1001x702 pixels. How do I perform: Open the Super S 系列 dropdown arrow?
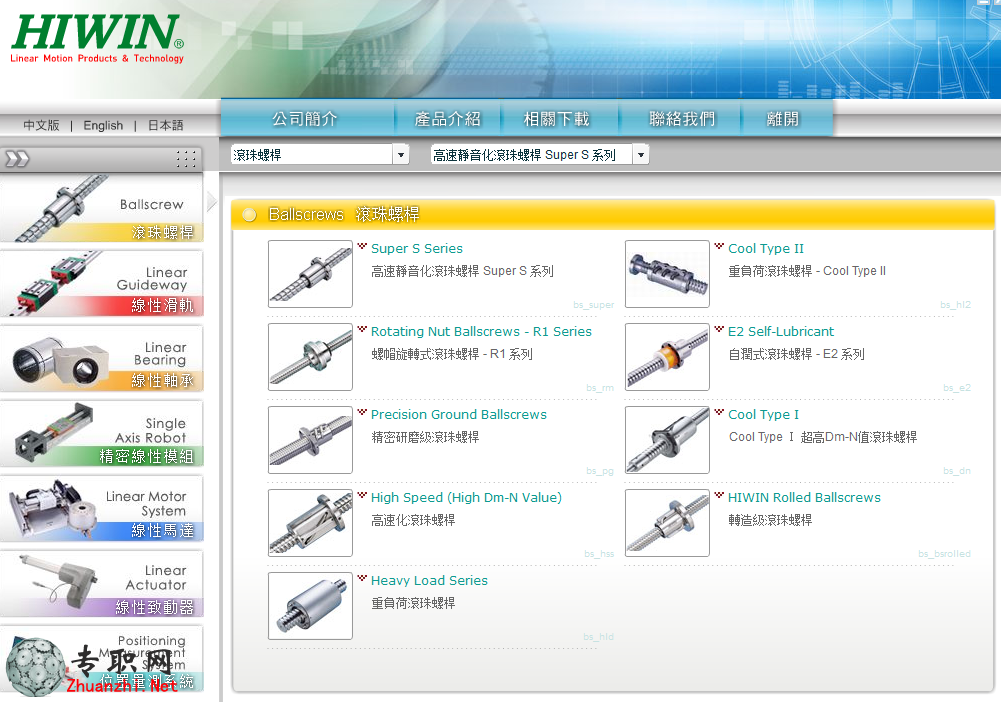641,154
